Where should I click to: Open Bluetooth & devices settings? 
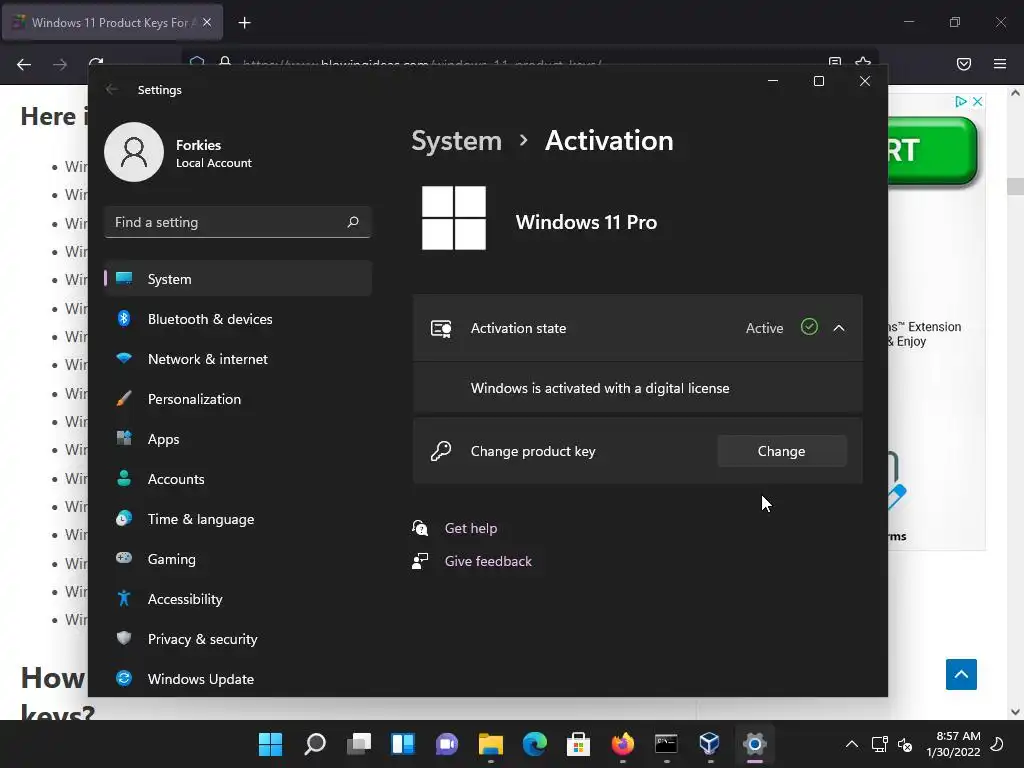(238, 319)
